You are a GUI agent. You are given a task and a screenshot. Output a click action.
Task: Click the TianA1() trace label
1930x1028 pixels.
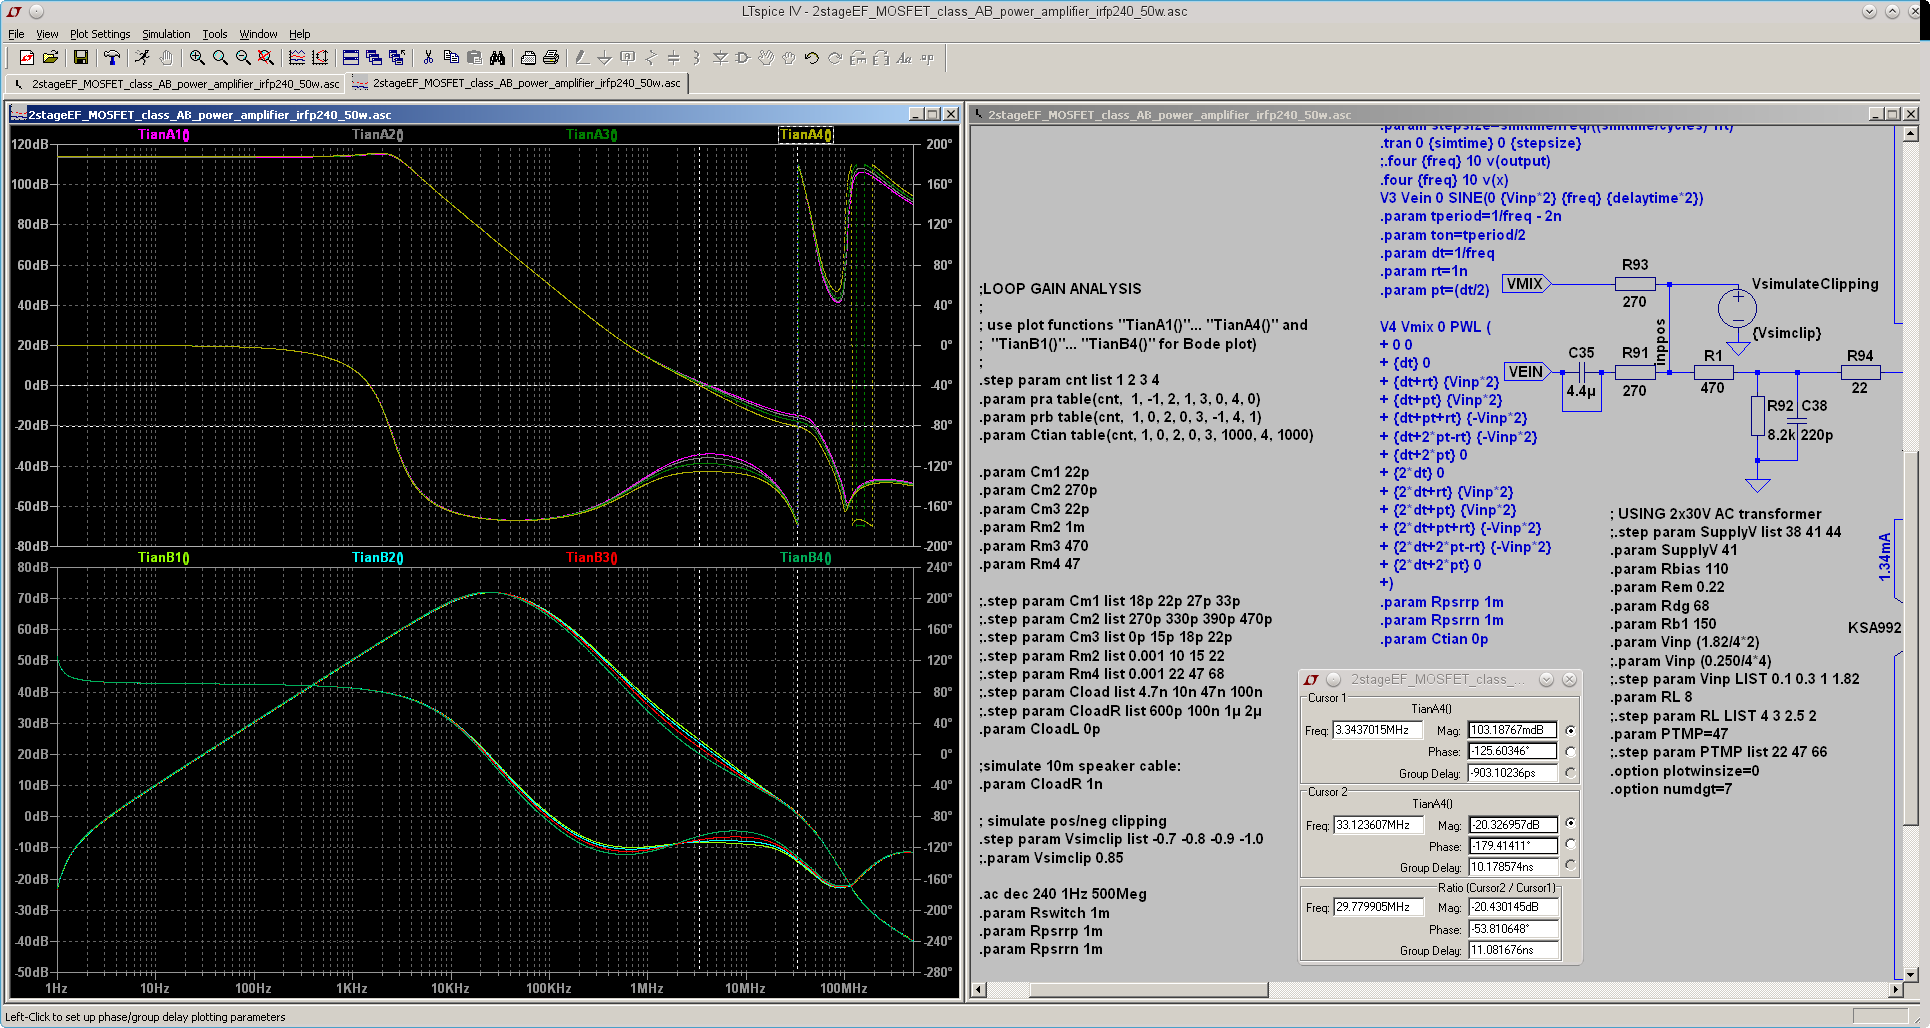pyautogui.click(x=164, y=135)
